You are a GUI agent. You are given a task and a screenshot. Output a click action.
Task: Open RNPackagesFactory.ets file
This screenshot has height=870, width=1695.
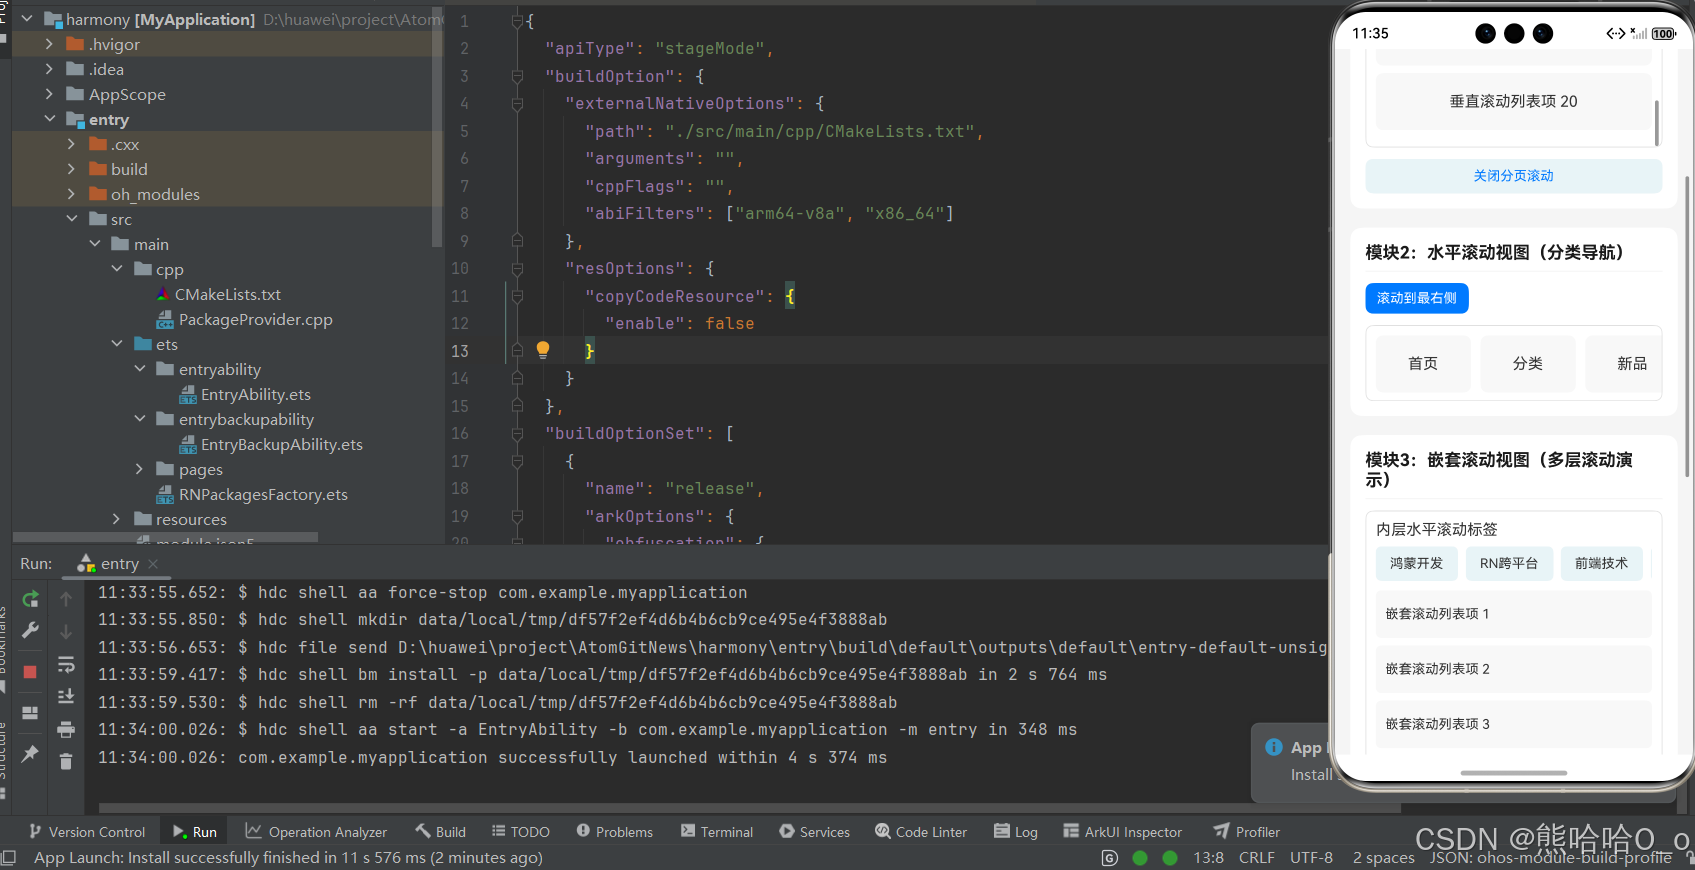click(x=252, y=494)
